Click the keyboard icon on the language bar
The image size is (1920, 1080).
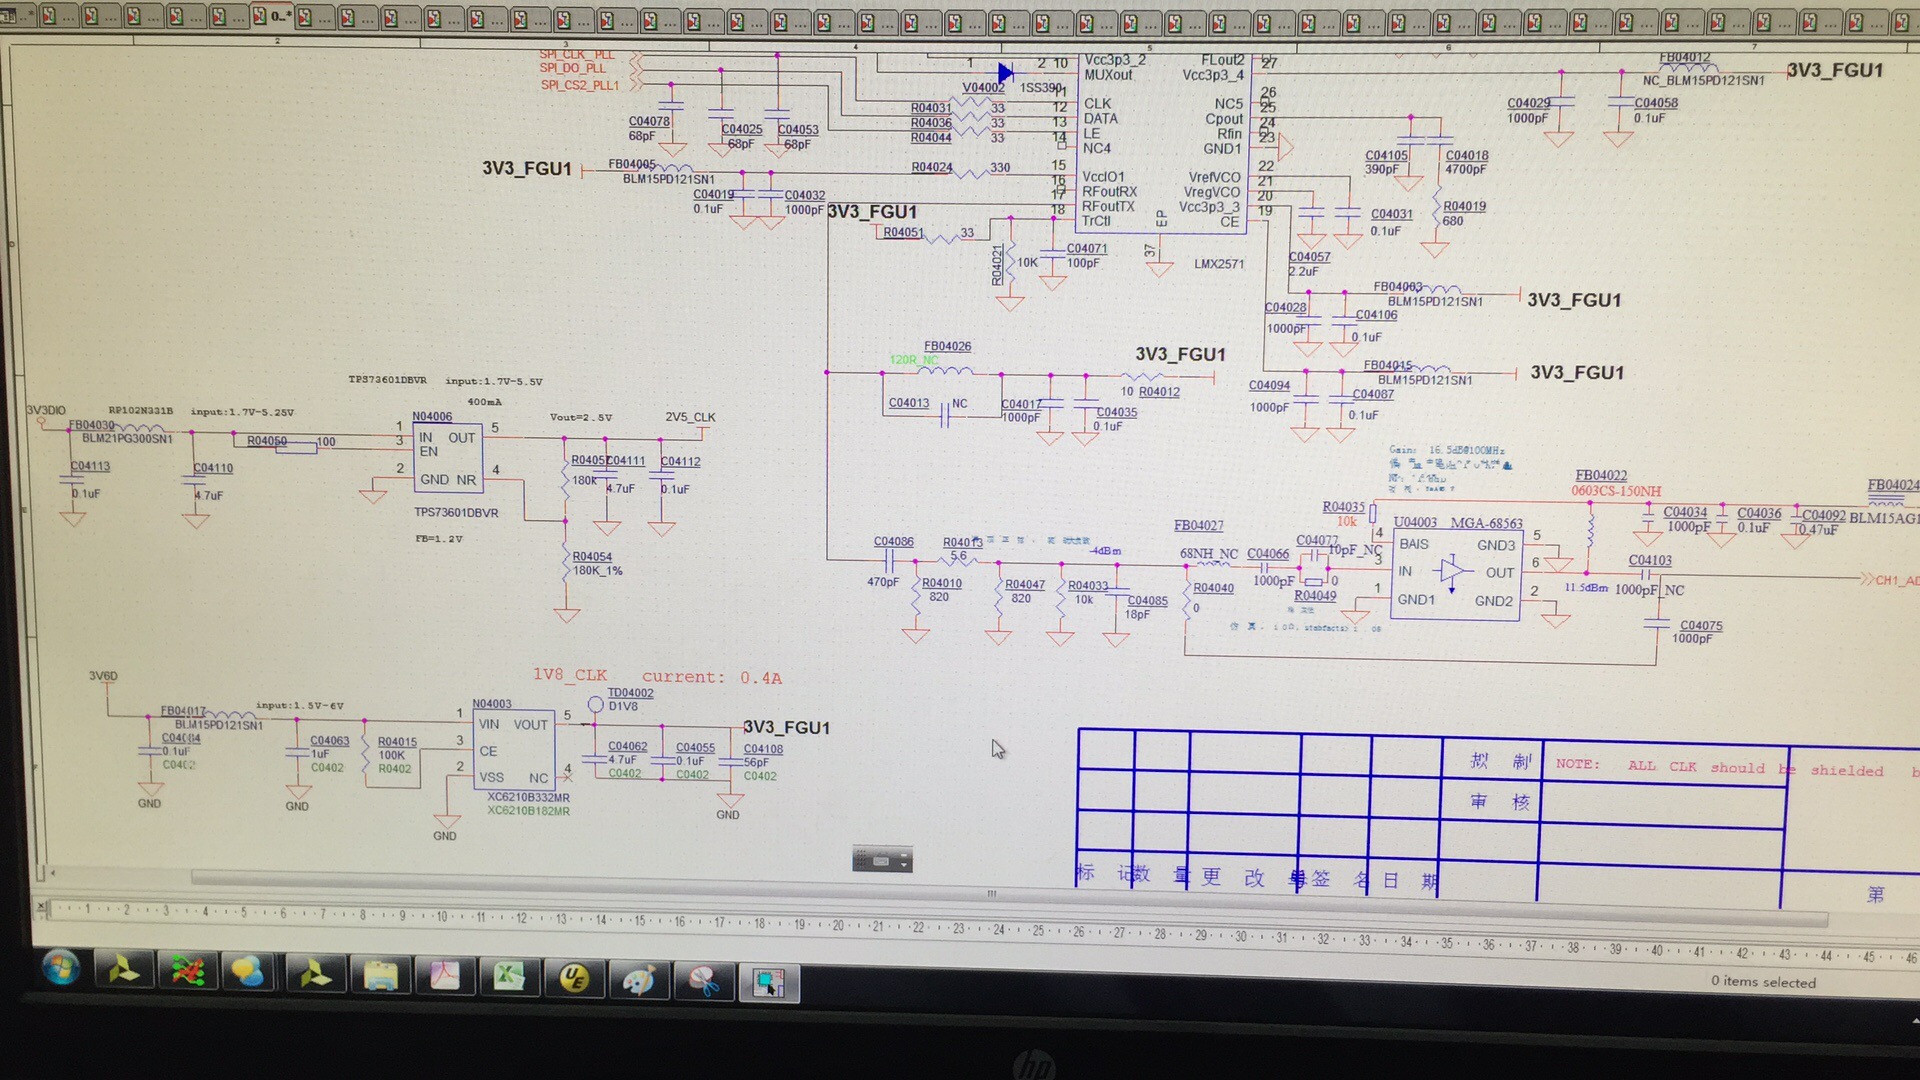click(x=881, y=860)
